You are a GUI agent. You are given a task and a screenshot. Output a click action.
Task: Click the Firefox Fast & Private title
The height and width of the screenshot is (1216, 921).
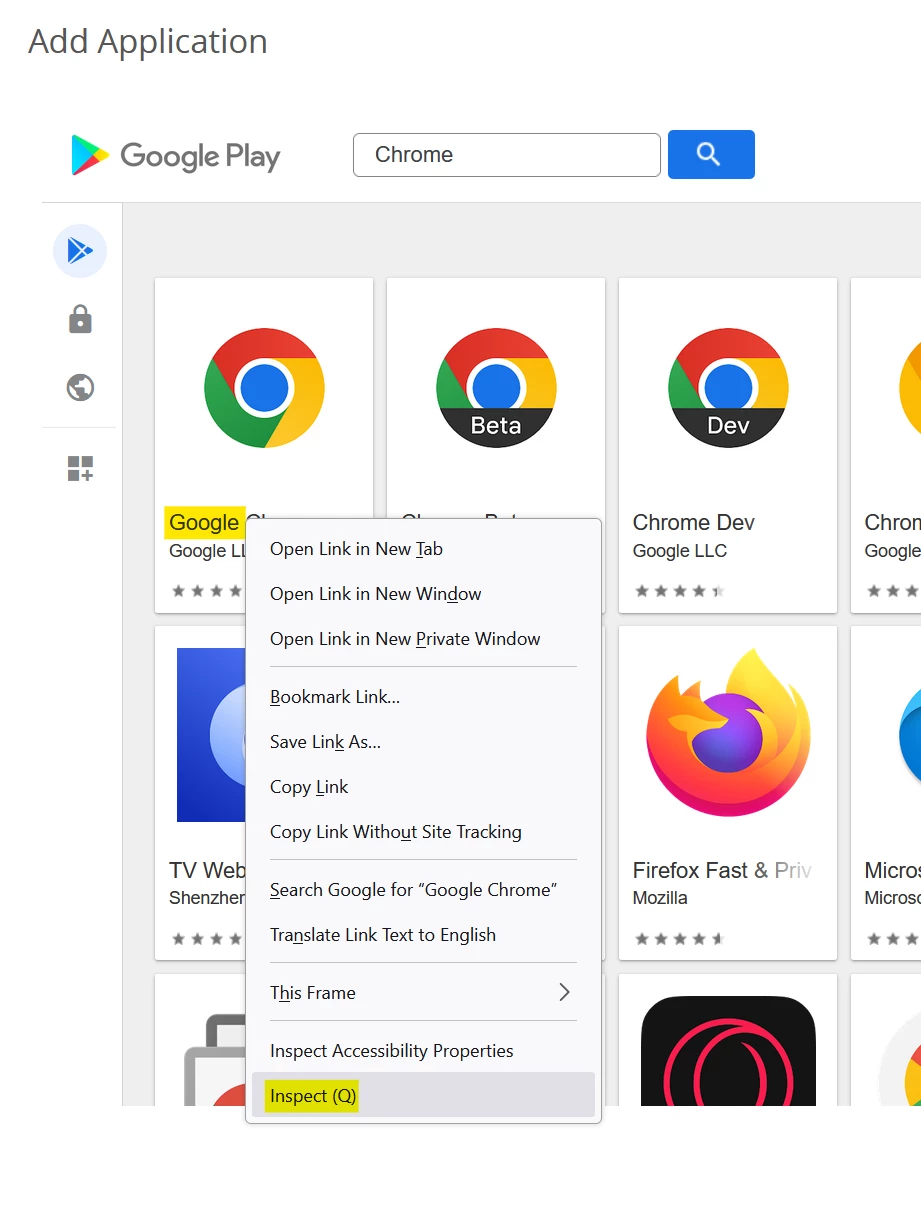coord(722,870)
